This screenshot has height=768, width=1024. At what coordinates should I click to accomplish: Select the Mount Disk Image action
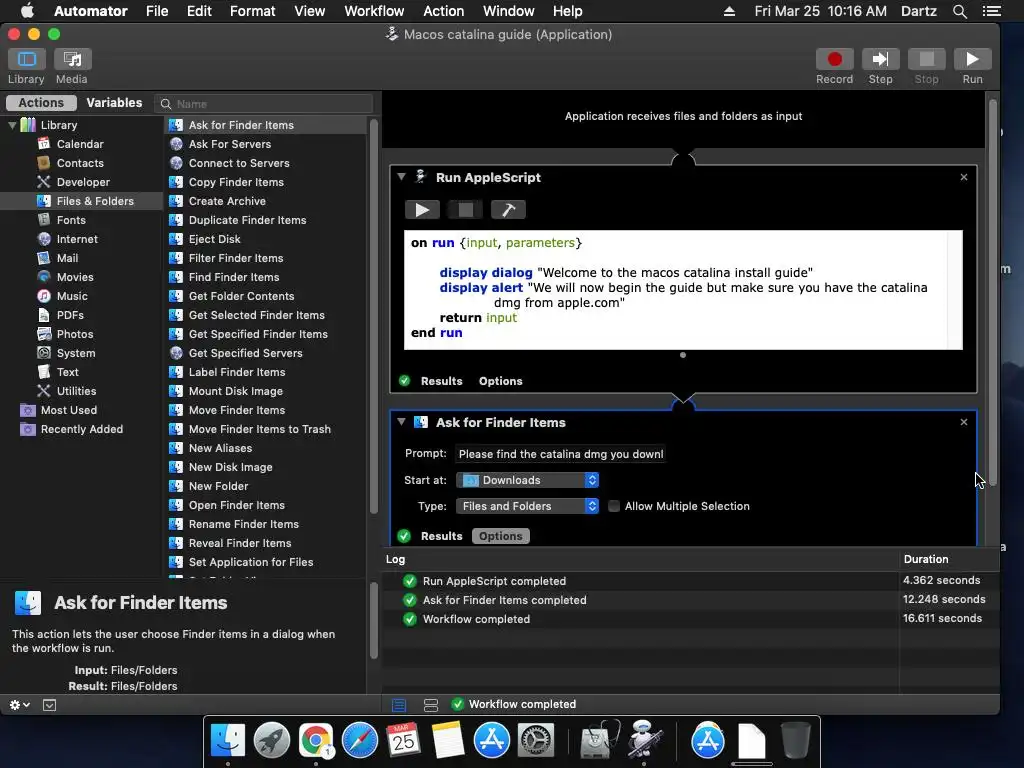click(236, 391)
